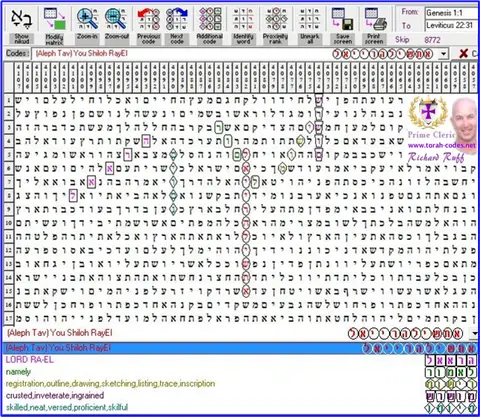
Task: Activate the Identify word tool
Action: [x=243, y=25]
